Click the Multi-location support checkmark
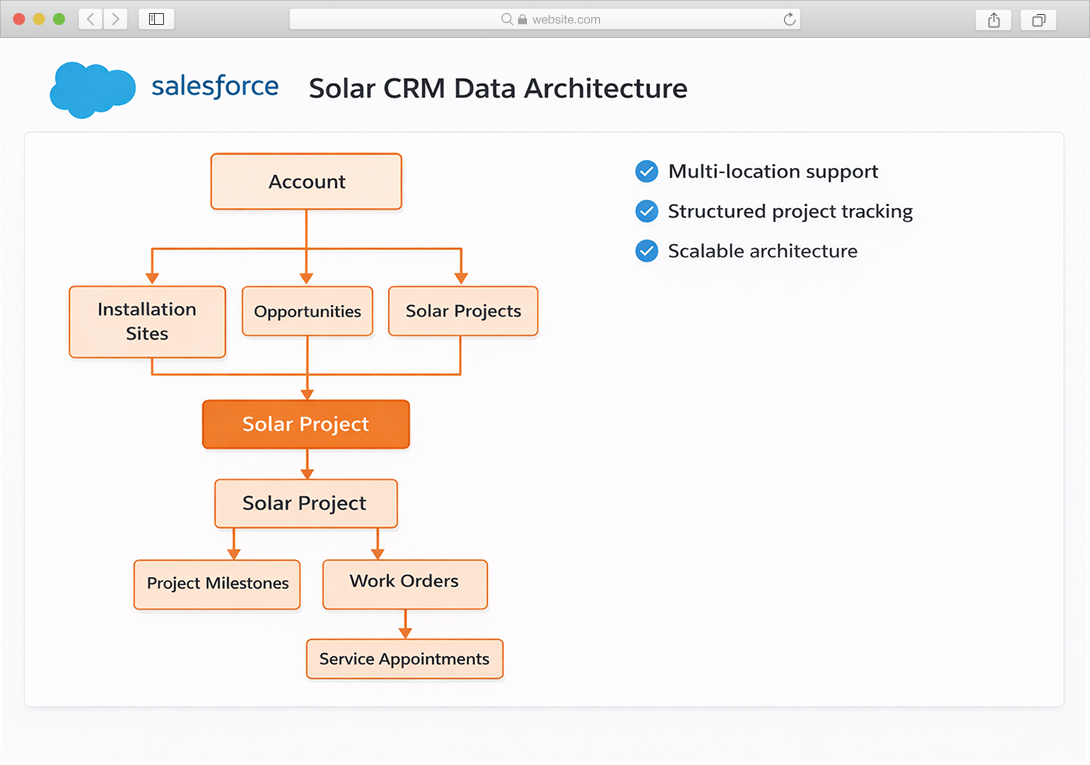Image resolution: width=1090 pixels, height=765 pixels. 646,172
